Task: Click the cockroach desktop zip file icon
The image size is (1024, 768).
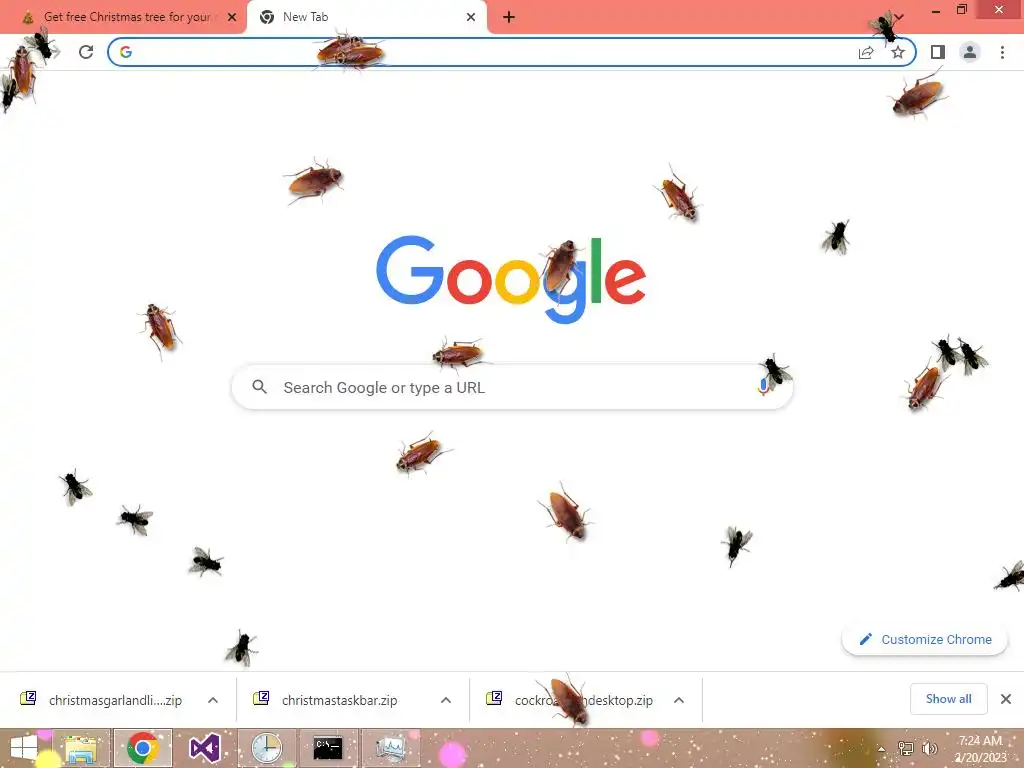Action: (x=494, y=699)
